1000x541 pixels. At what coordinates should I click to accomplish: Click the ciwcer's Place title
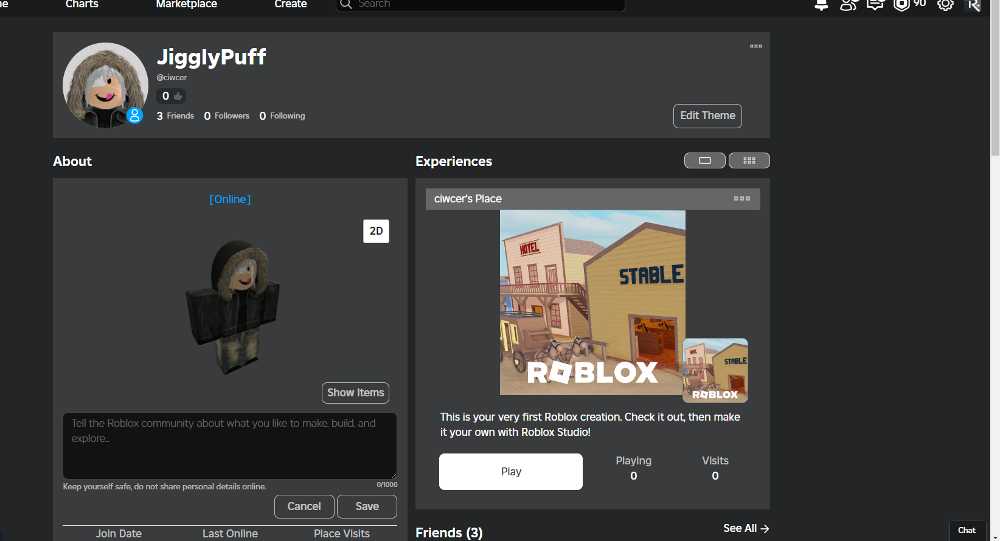point(467,198)
